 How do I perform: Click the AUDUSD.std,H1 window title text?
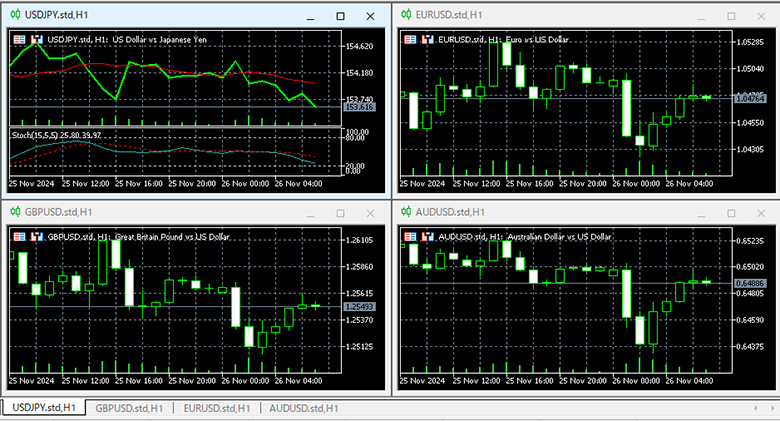coord(450,212)
